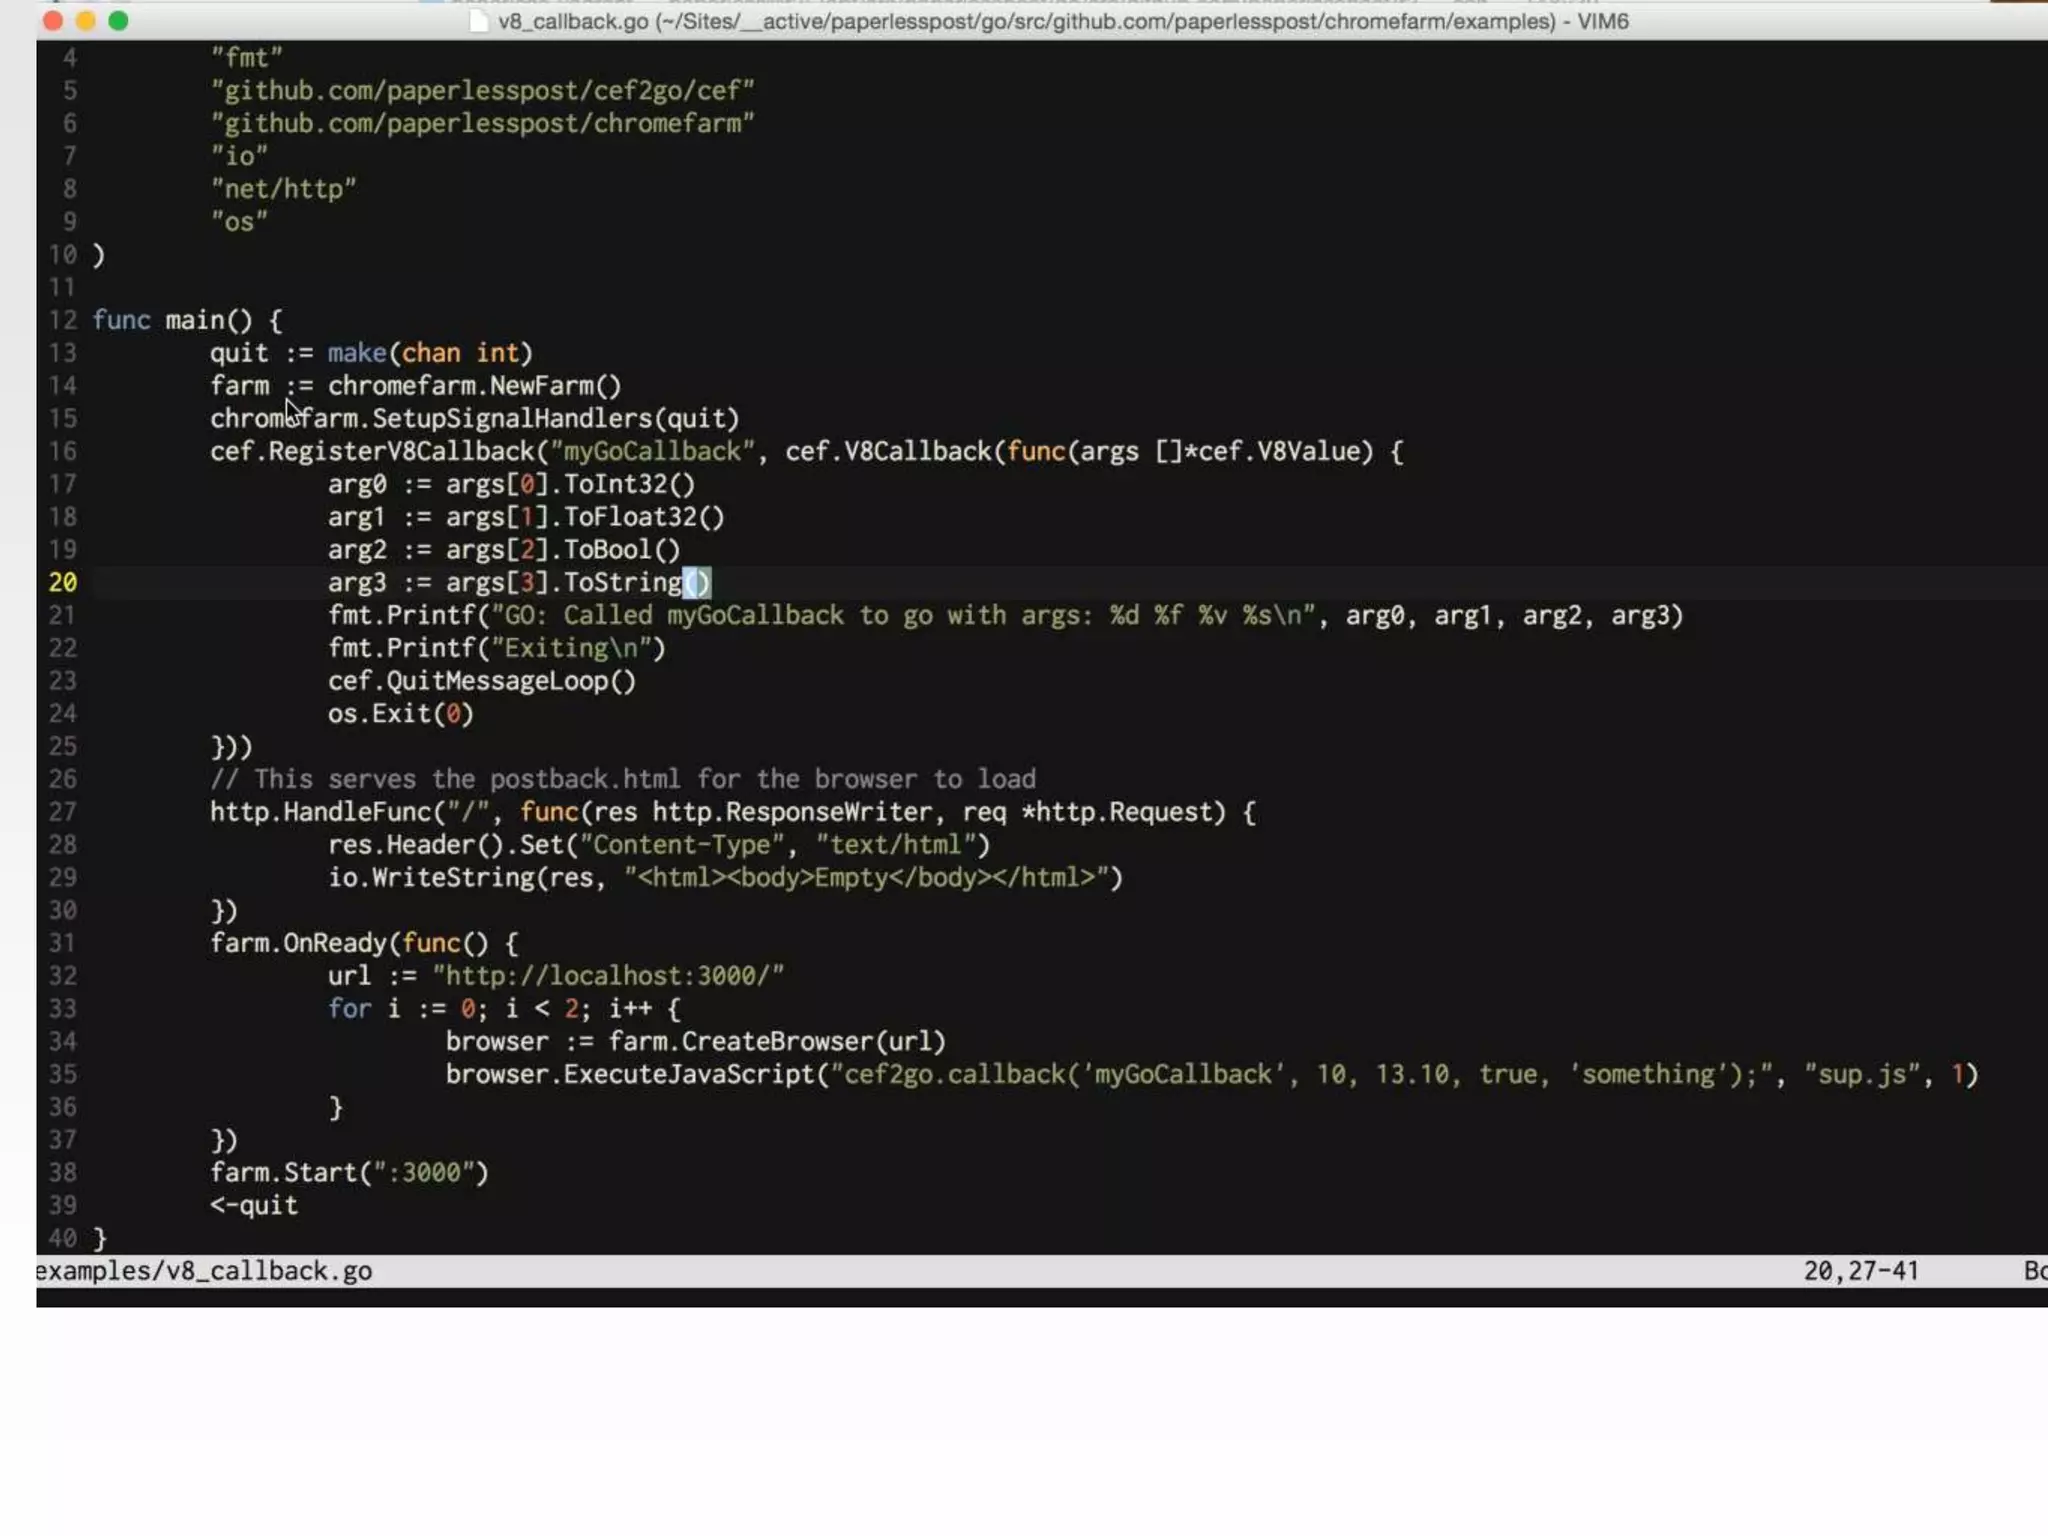Image resolution: width=2048 pixels, height=1536 pixels.
Task: Click the farm.Start(":3000") line
Action: tap(349, 1172)
